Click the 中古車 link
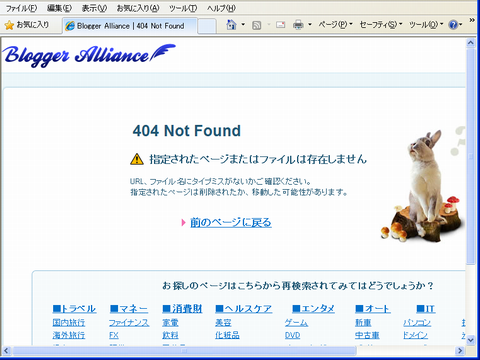This screenshot has height=360, width=480. (x=367, y=335)
